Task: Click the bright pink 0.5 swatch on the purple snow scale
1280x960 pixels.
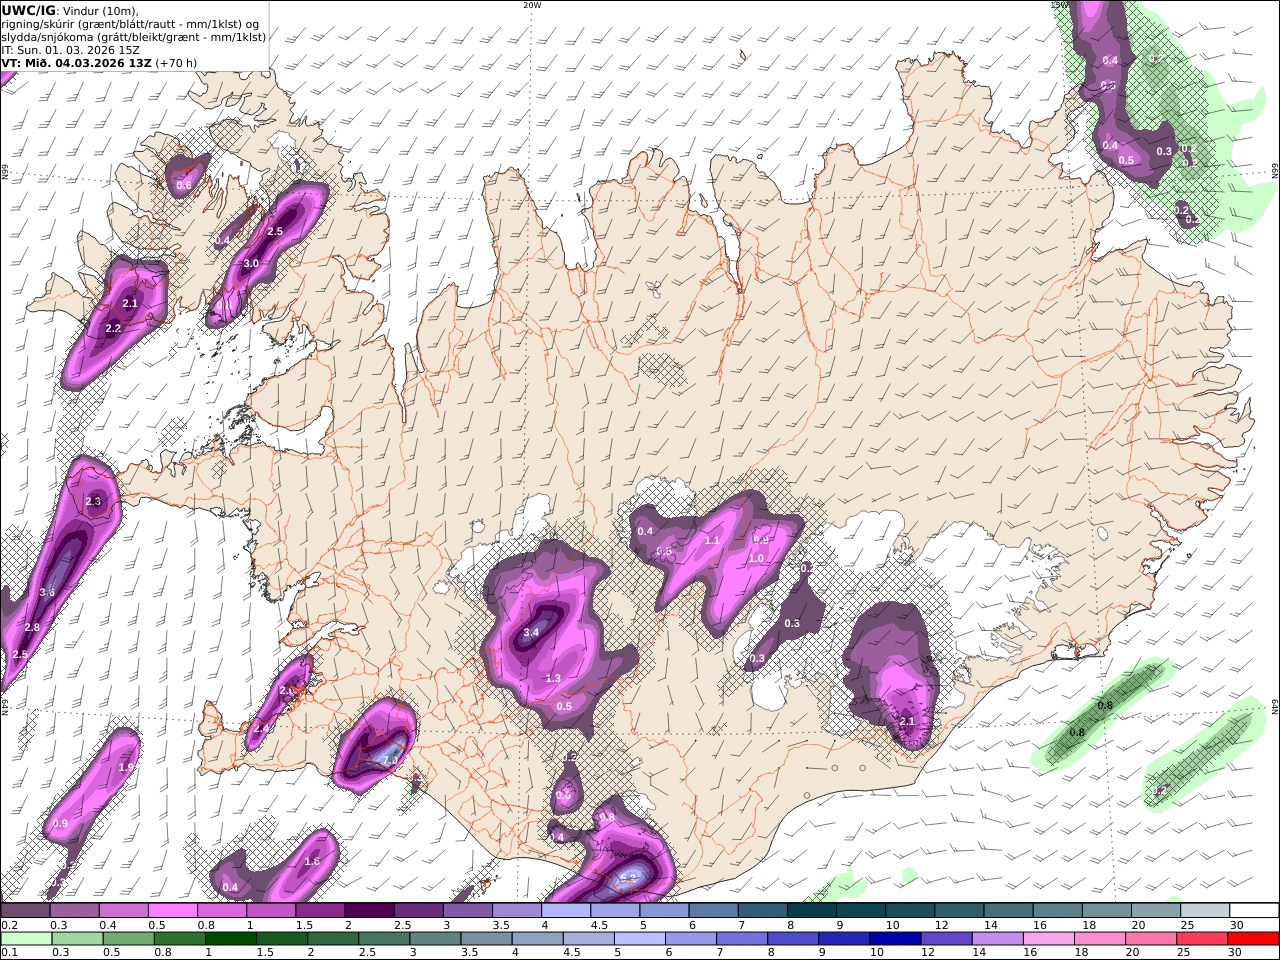Action: [173, 910]
